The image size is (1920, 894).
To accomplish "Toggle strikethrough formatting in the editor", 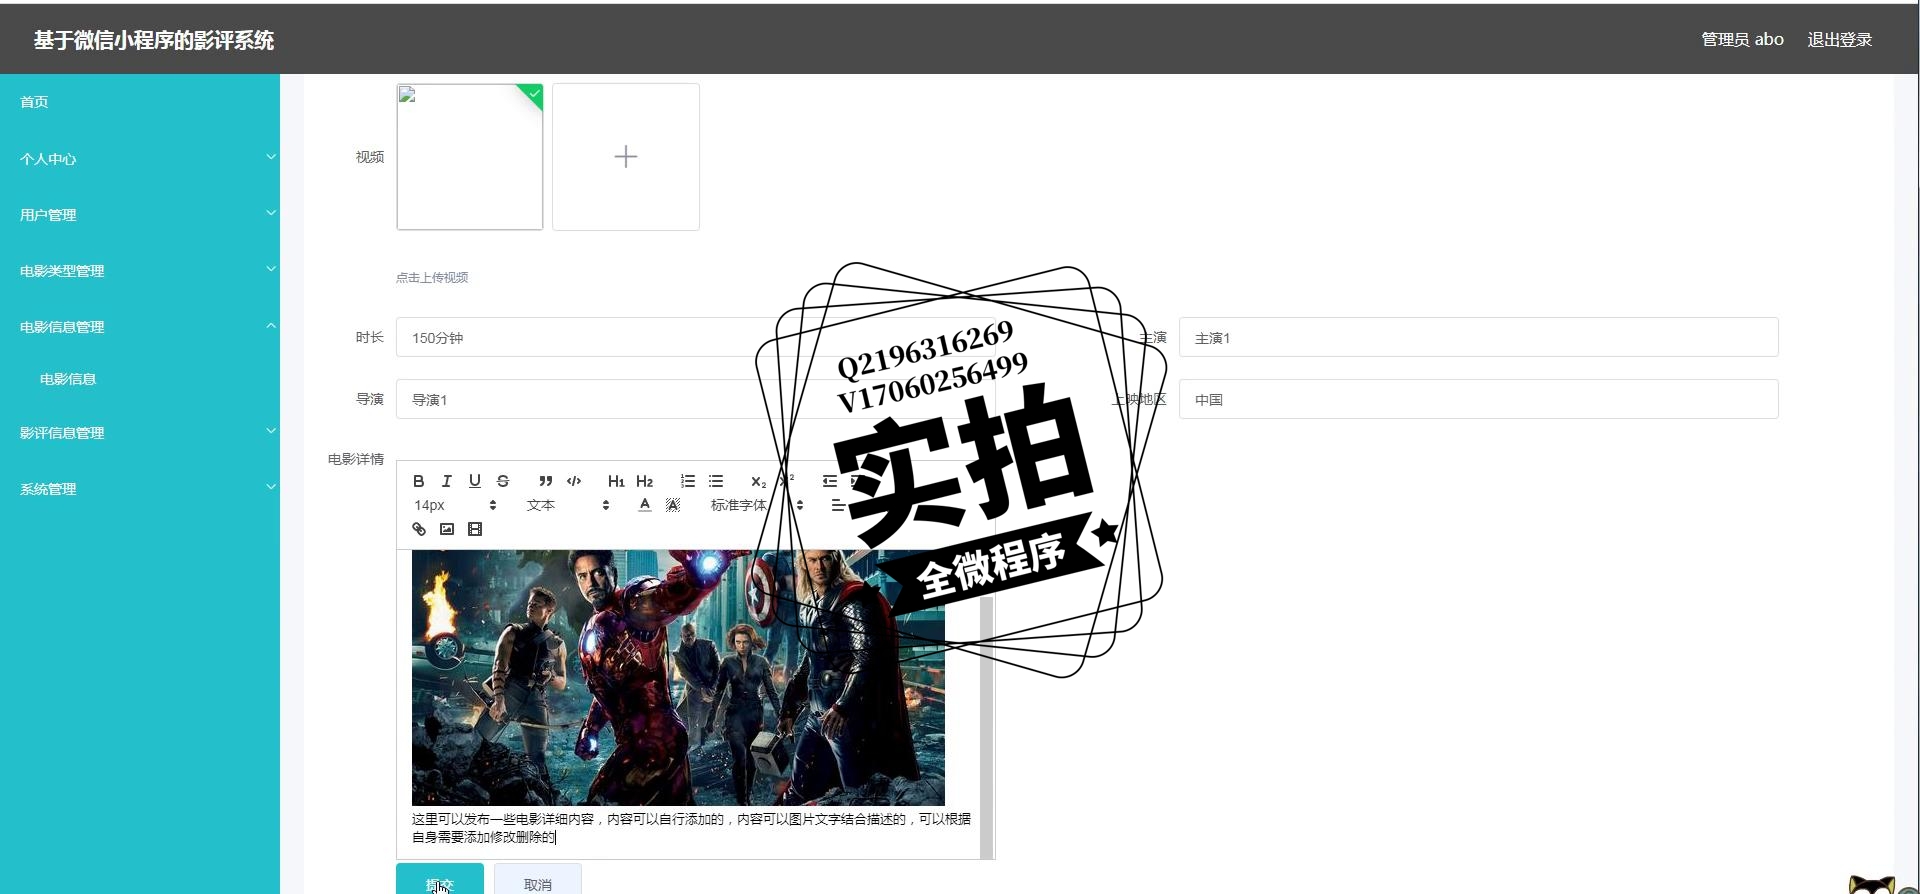I will coord(503,481).
